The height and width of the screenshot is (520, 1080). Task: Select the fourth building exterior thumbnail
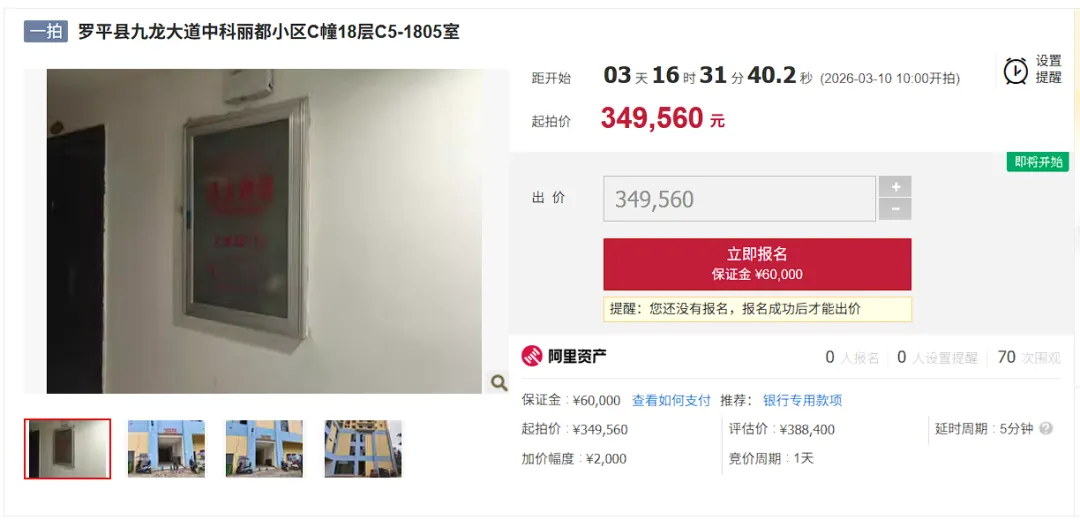pyautogui.click(x=363, y=448)
